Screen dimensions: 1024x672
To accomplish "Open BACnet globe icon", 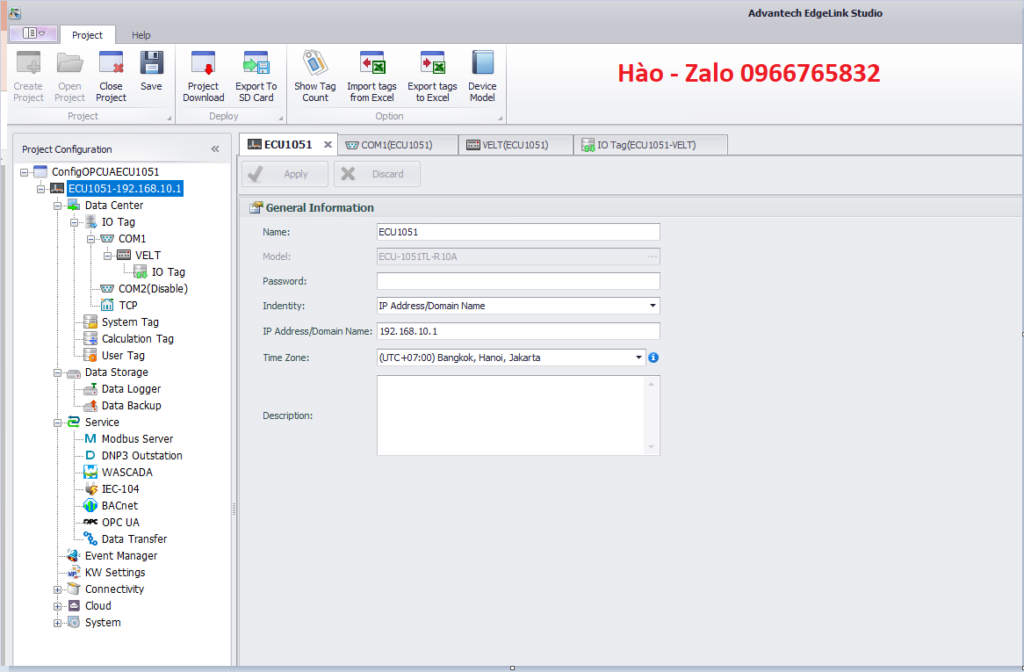I will coord(91,505).
